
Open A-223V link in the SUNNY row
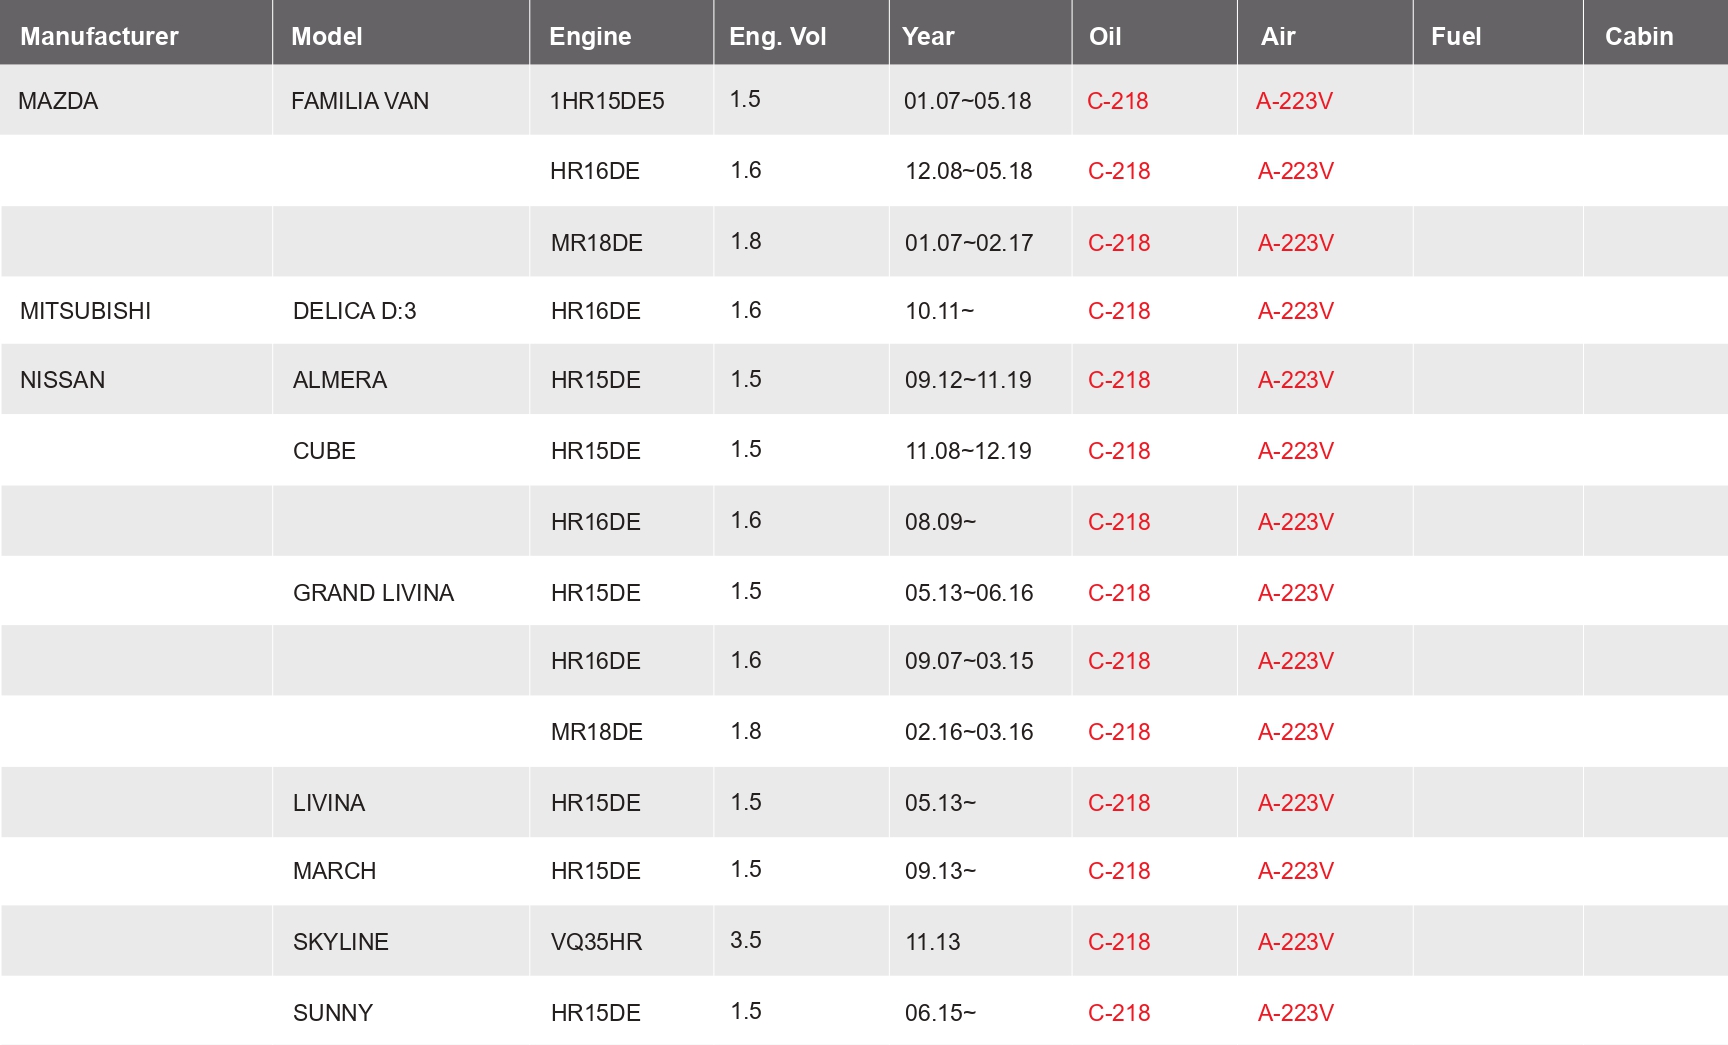(x=1295, y=1013)
